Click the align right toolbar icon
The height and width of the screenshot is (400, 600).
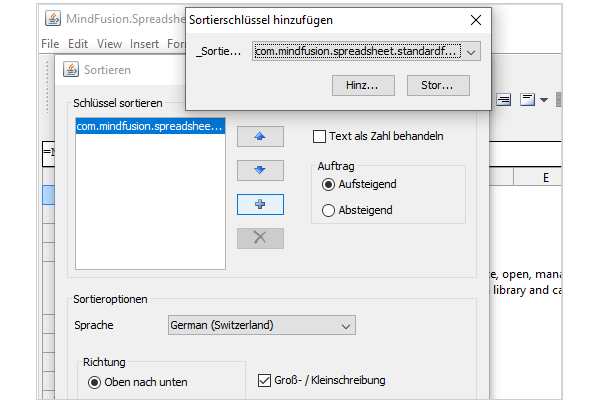[x=504, y=100]
